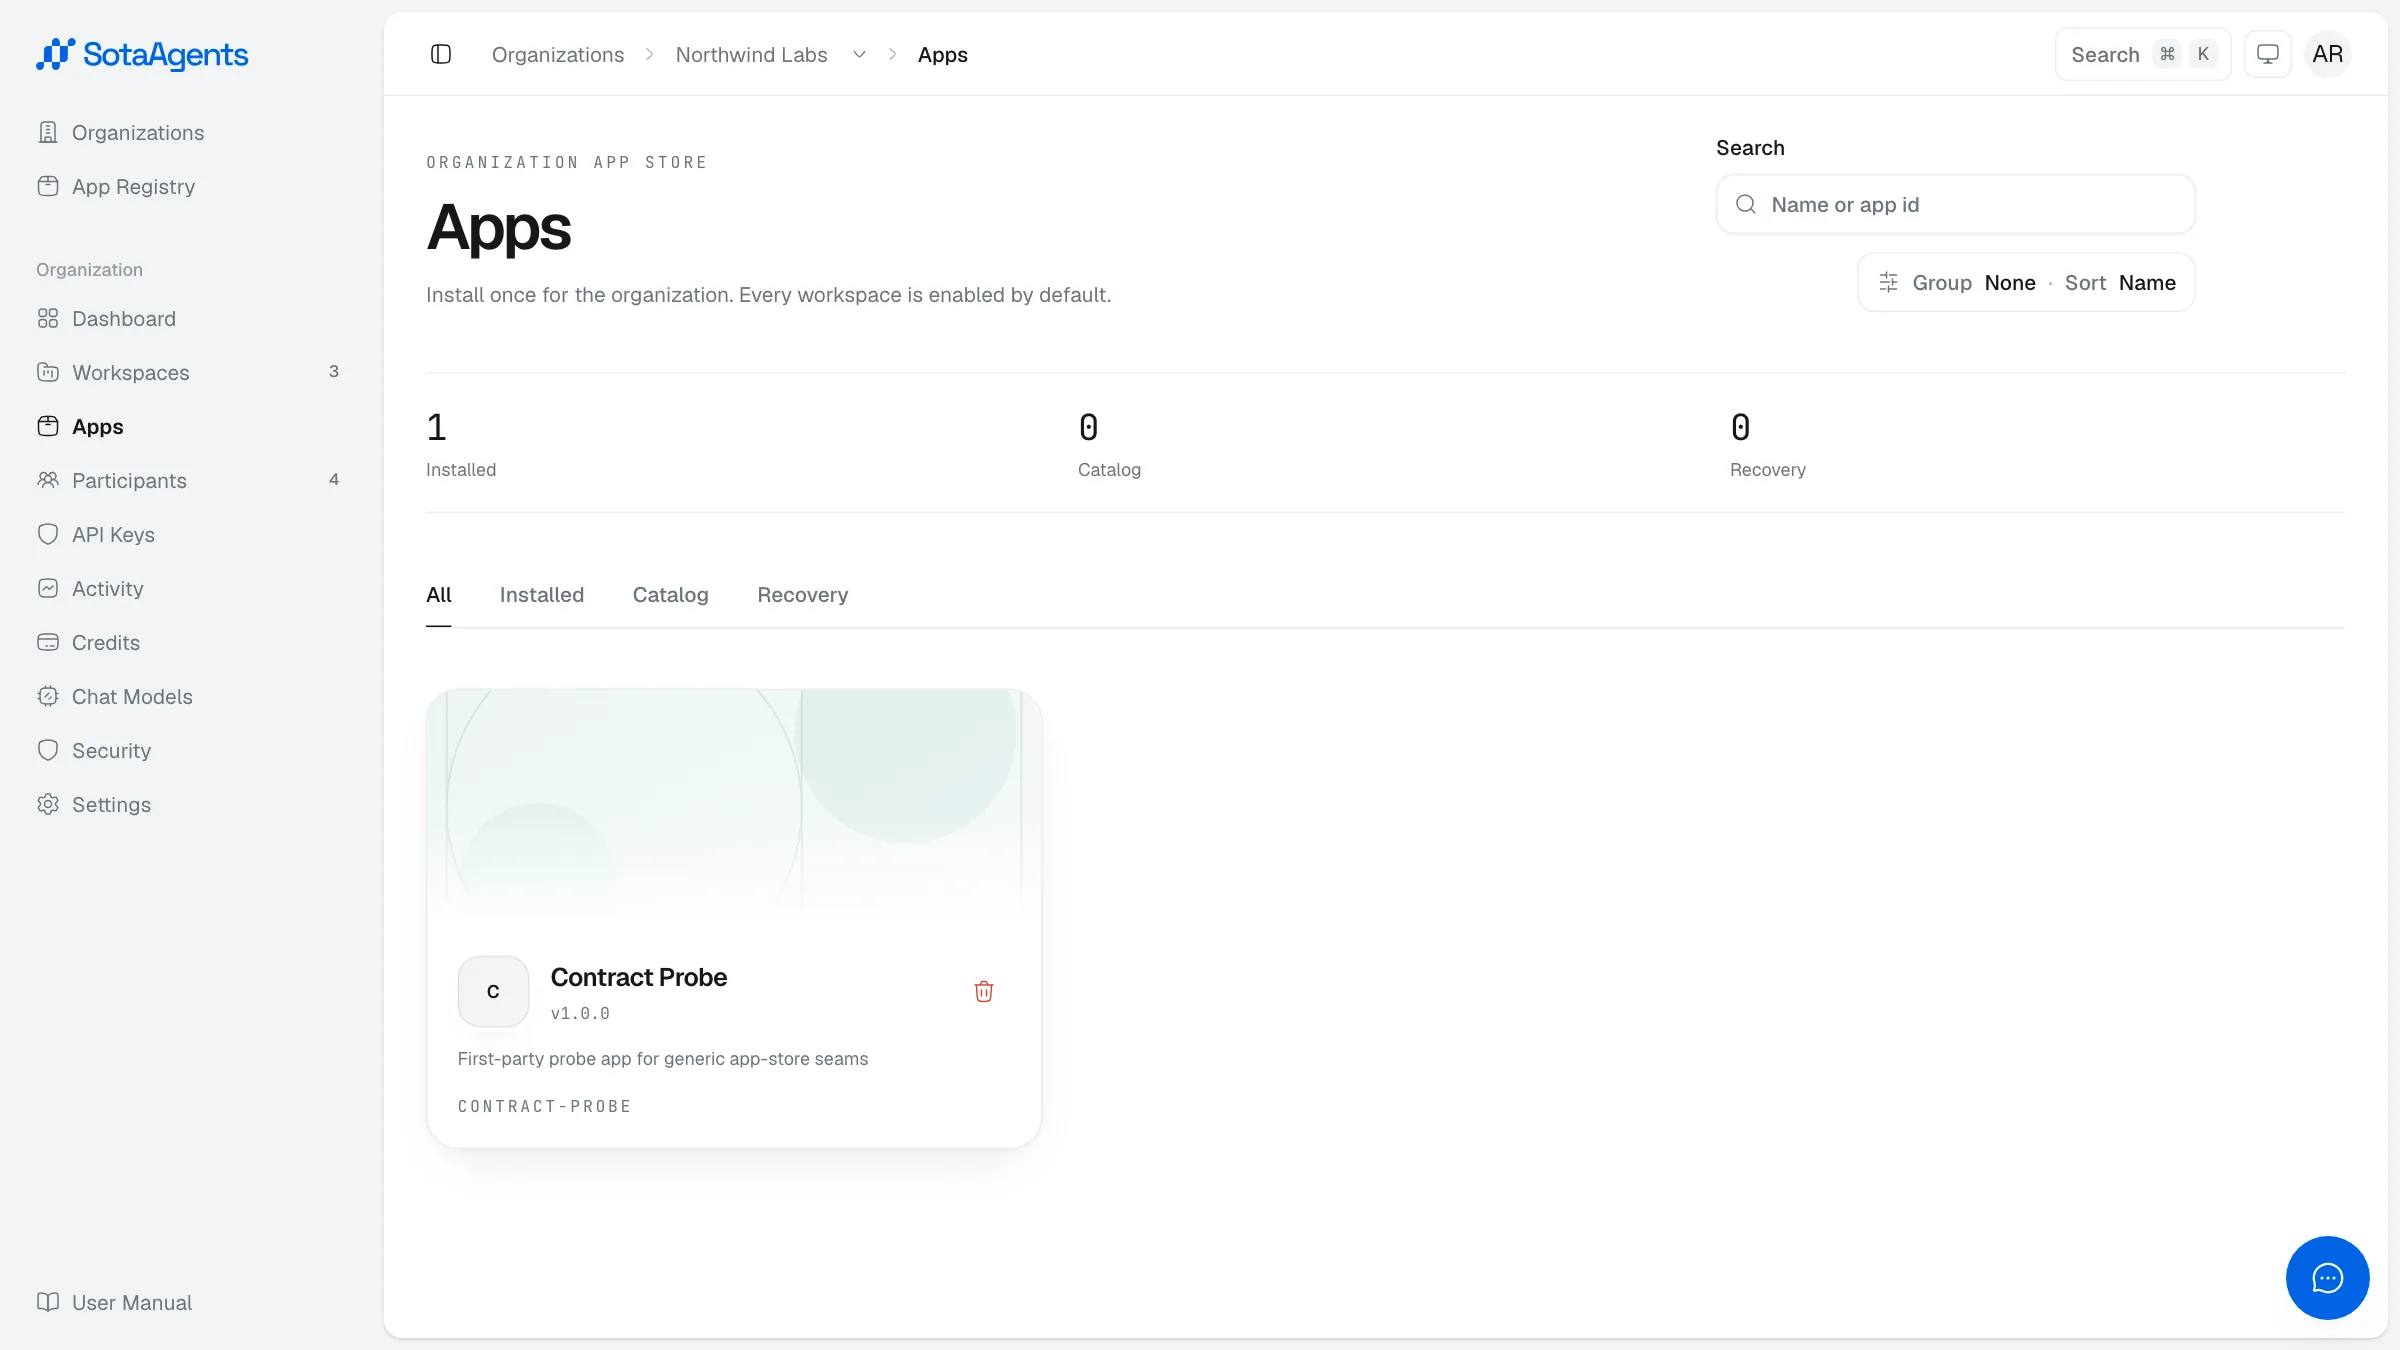Open the Contract Probe app card
The height and width of the screenshot is (1350, 2400).
point(734,917)
